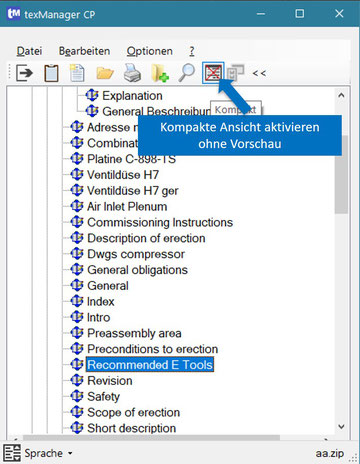Click the anchor icon beside Index
This screenshot has height=464, width=360.
pyautogui.click(x=77, y=301)
